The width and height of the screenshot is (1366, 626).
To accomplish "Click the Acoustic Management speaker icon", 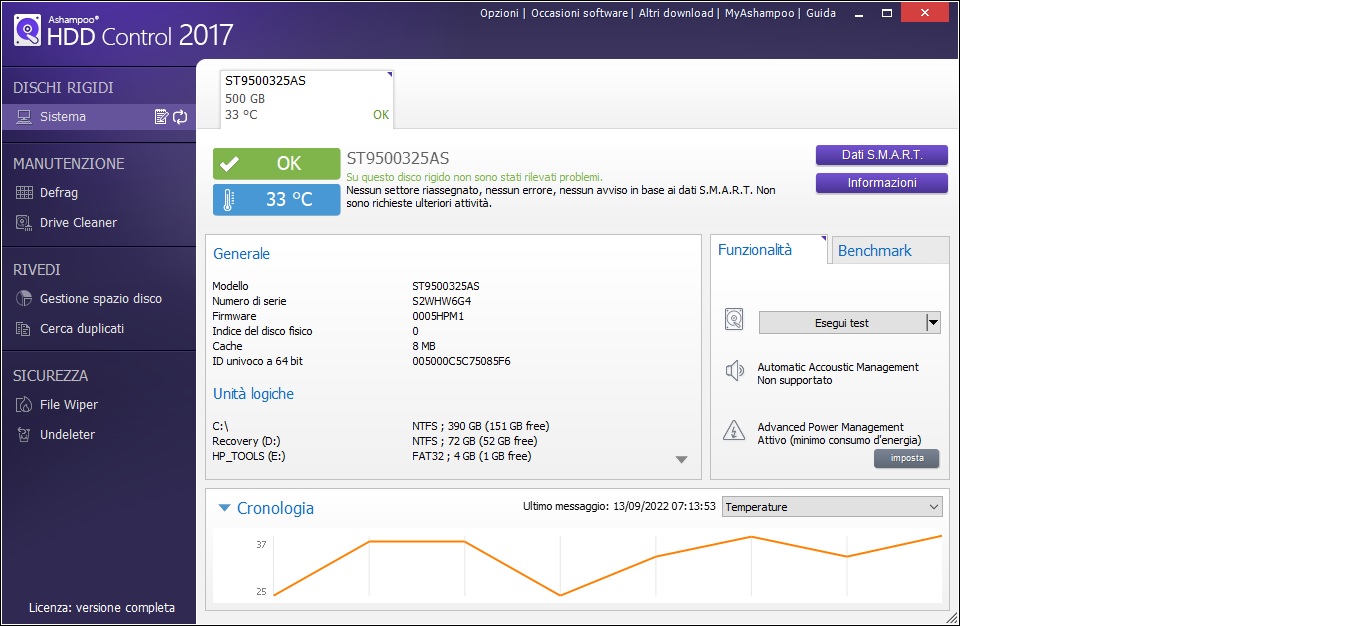I will point(735,372).
